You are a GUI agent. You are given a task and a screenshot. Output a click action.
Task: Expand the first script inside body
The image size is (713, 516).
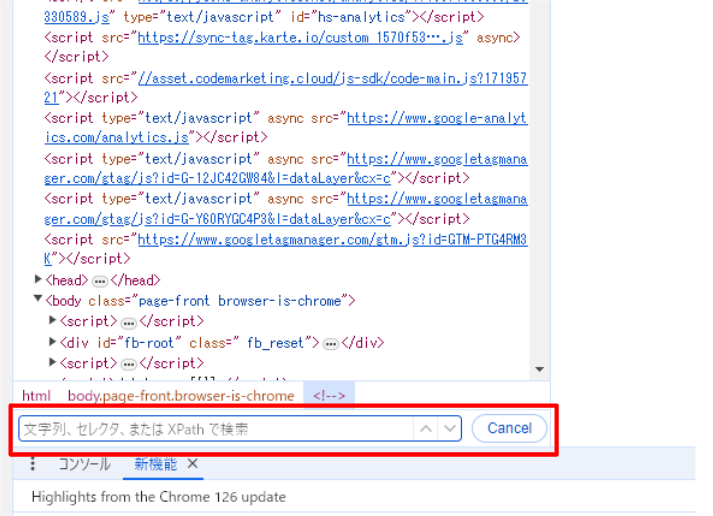pyautogui.click(x=53, y=321)
